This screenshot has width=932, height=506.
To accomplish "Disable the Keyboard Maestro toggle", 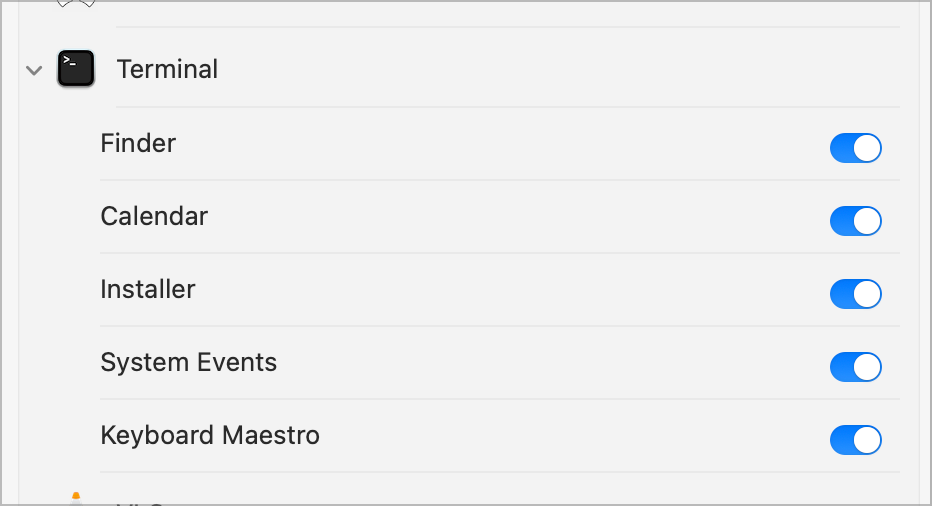I will point(855,440).
